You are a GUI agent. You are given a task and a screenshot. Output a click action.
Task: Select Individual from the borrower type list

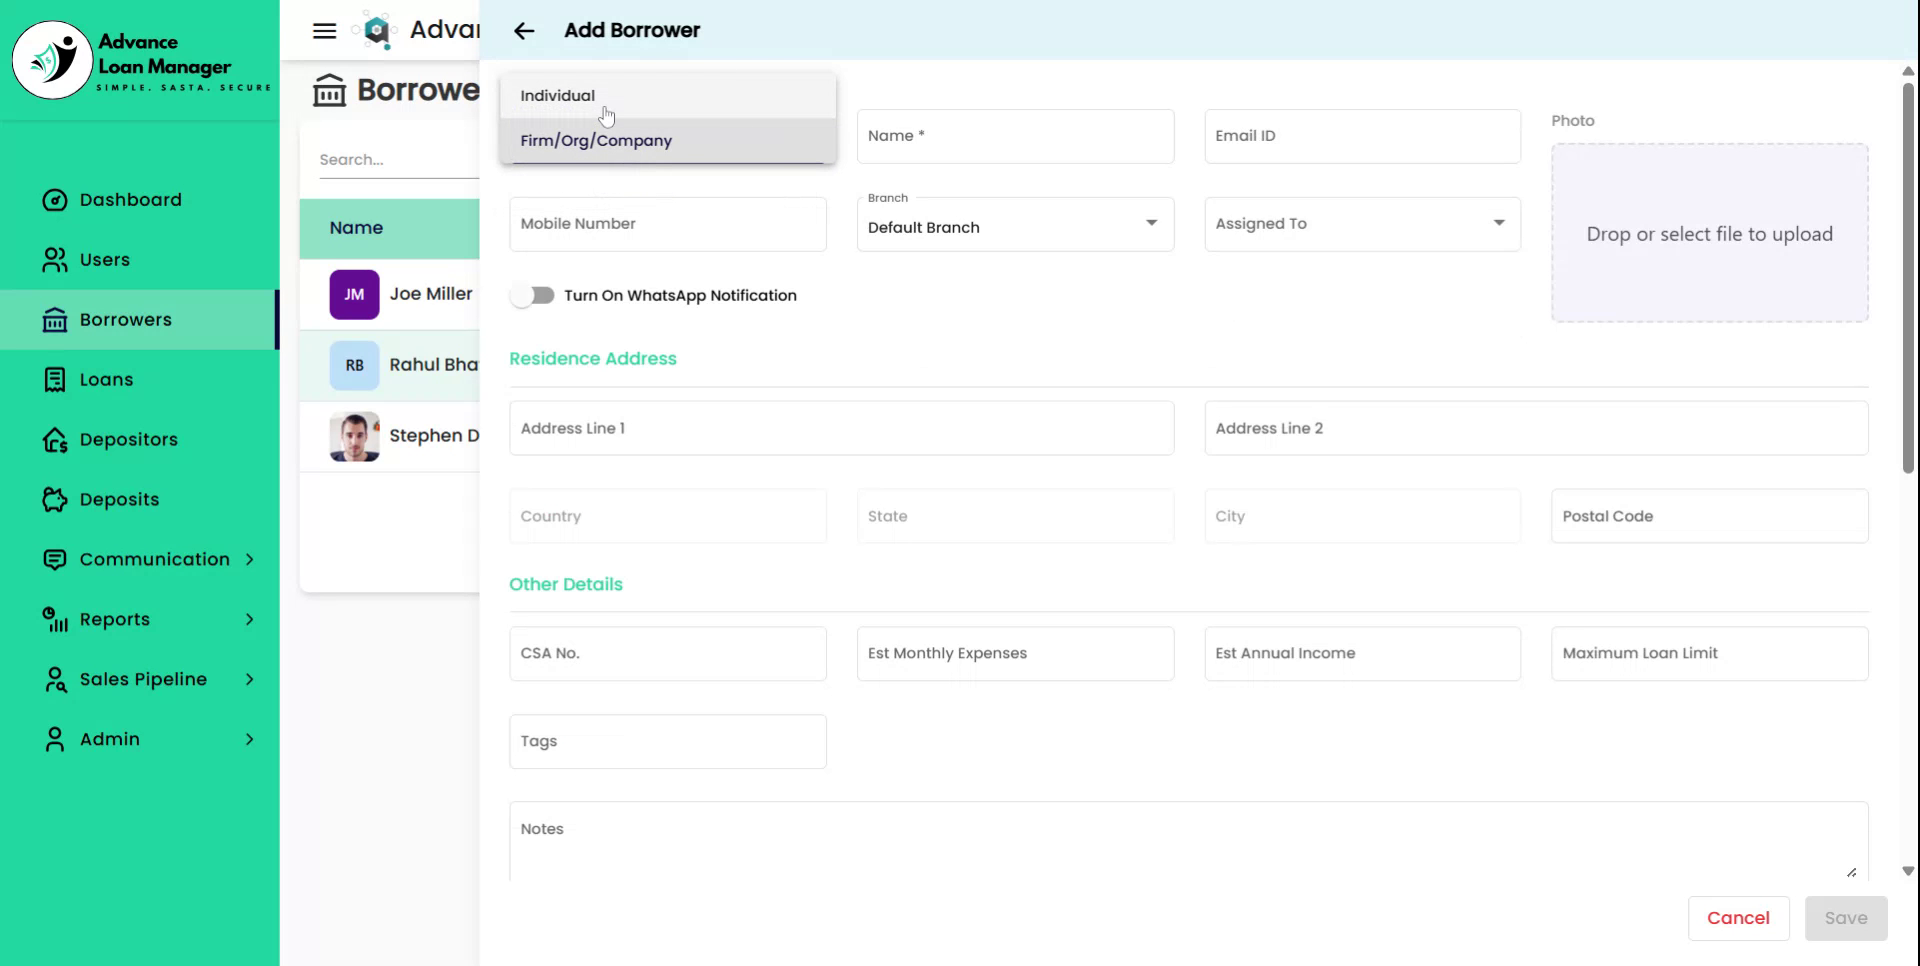557,95
